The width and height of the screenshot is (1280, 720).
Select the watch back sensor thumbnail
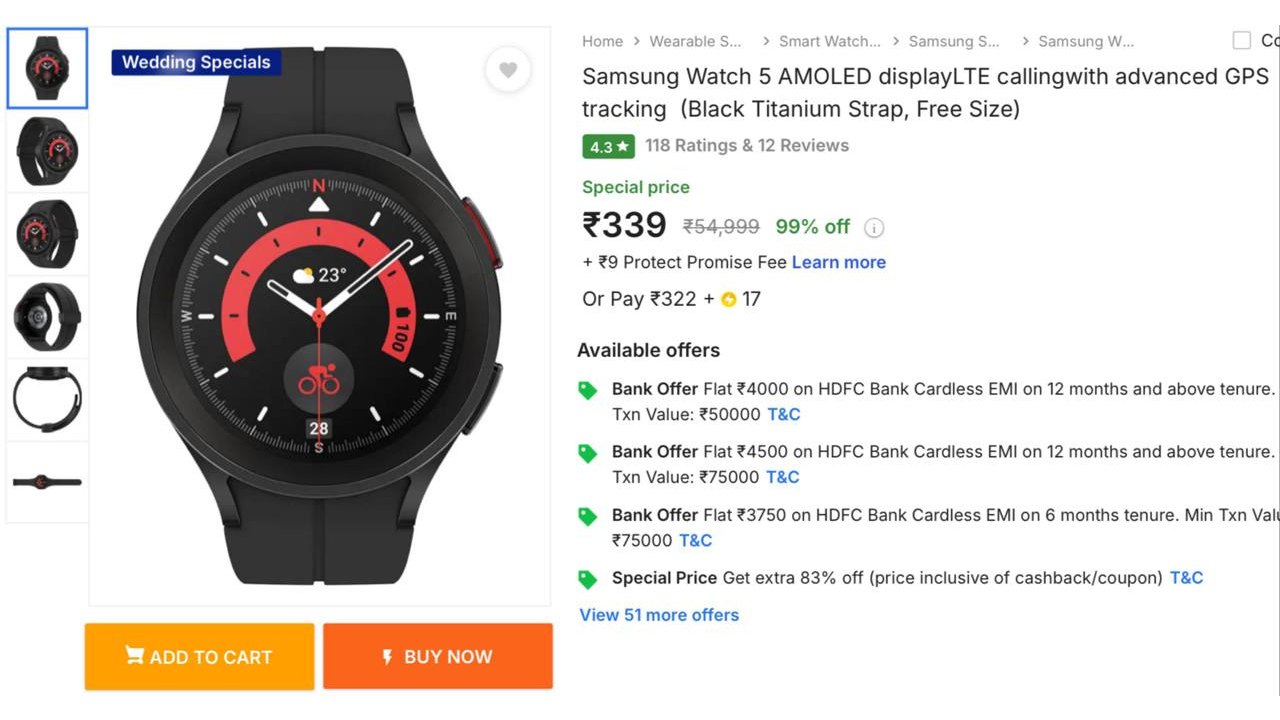(x=47, y=317)
